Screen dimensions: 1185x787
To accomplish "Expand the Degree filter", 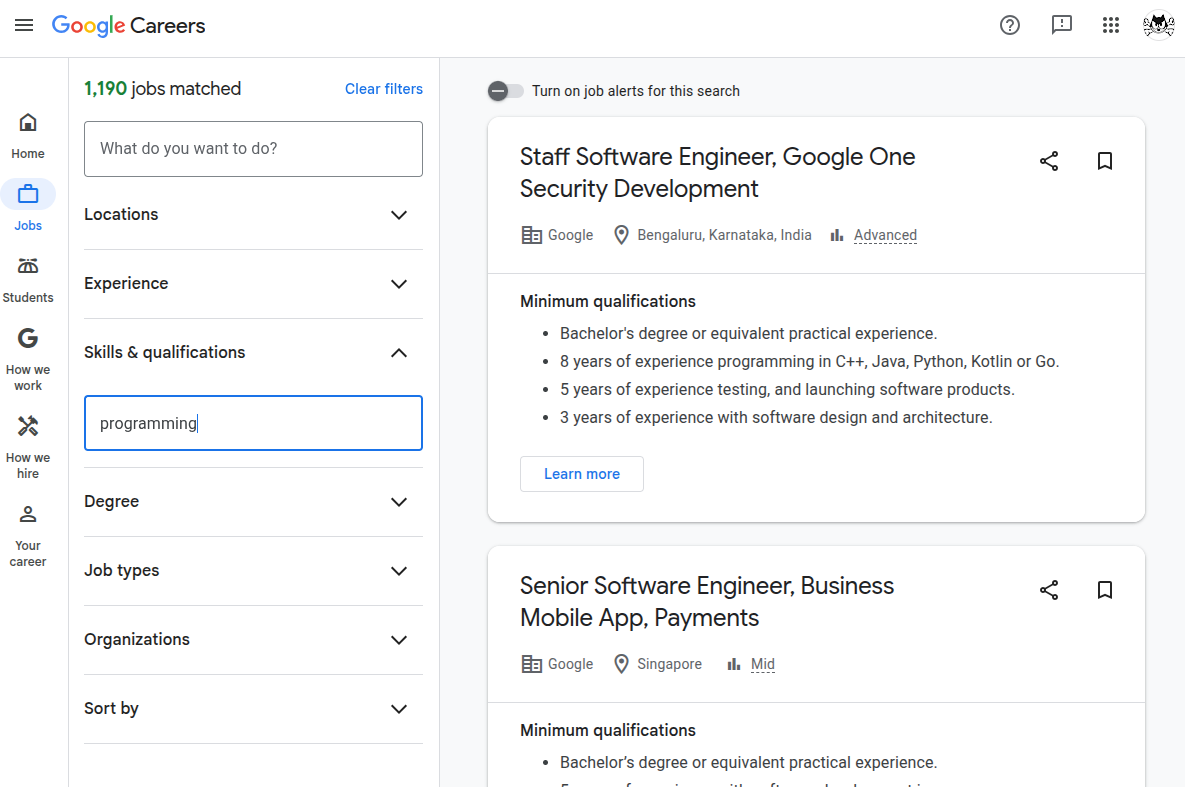I will [x=253, y=502].
